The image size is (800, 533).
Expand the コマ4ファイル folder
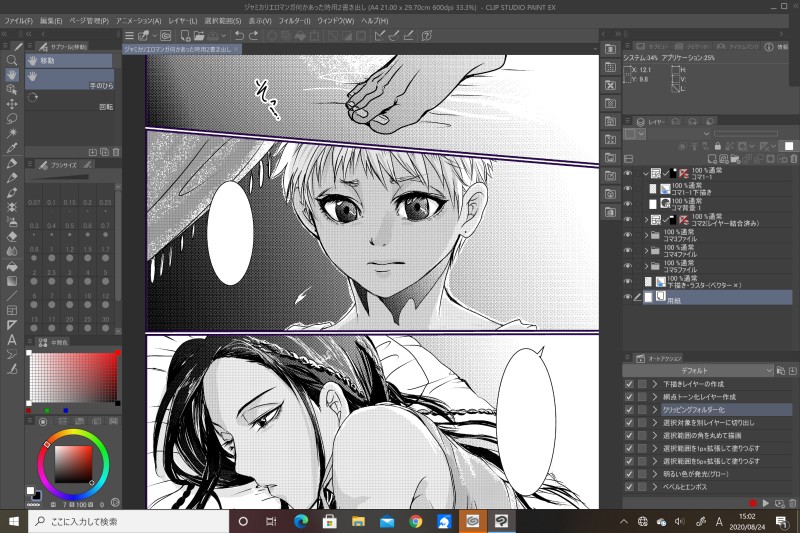click(646, 250)
